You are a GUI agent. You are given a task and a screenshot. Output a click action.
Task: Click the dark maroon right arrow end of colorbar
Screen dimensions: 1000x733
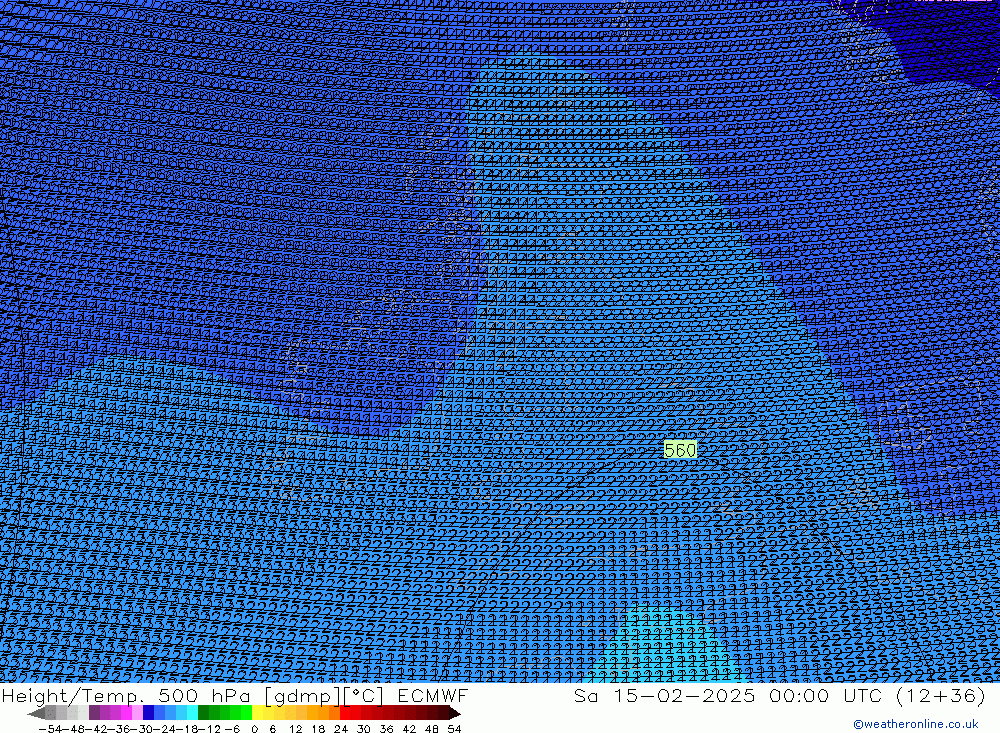[x=455, y=713]
